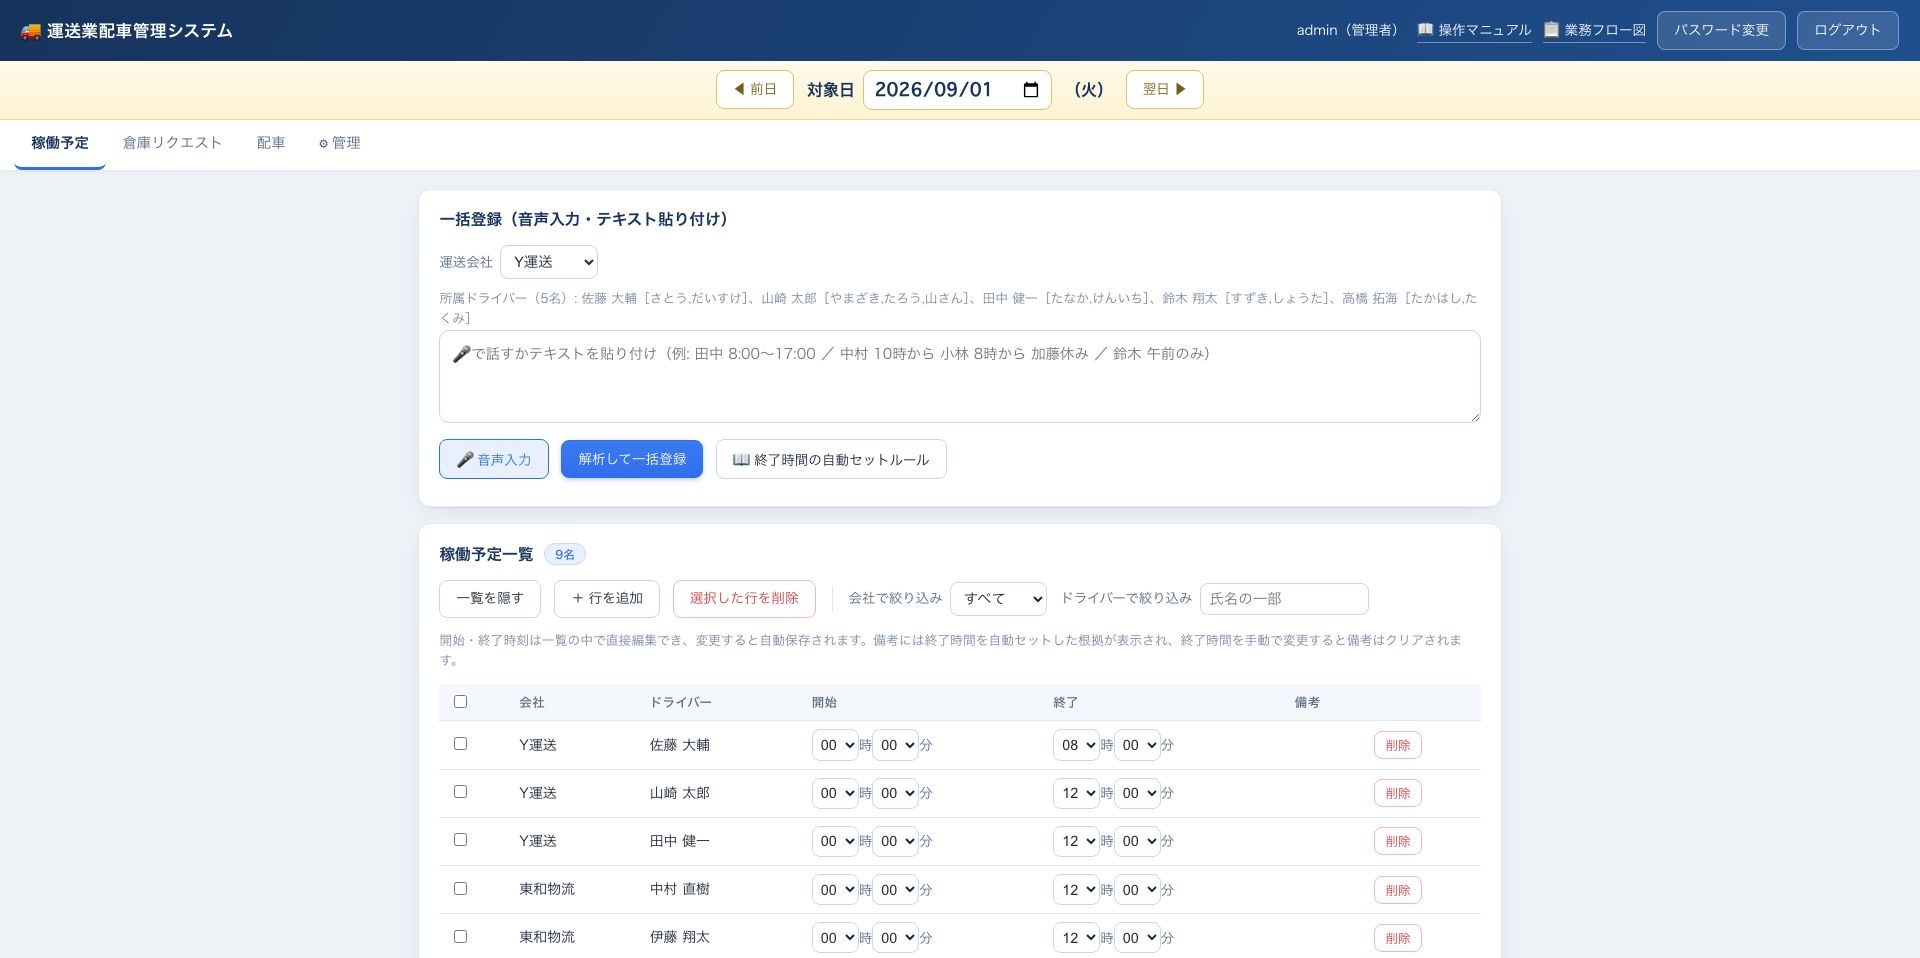Screen dimensions: 1920x958
Task: Open start minute dropdown for 伊藤 翔太
Action: pyautogui.click(x=895, y=938)
